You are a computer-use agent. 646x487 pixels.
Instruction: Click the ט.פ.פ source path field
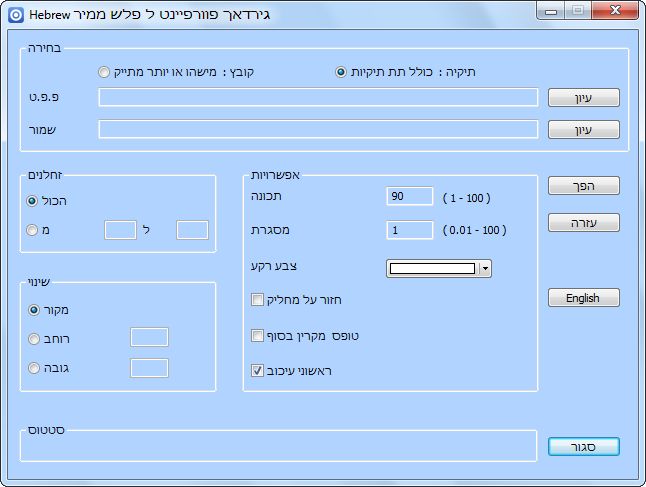click(318, 98)
